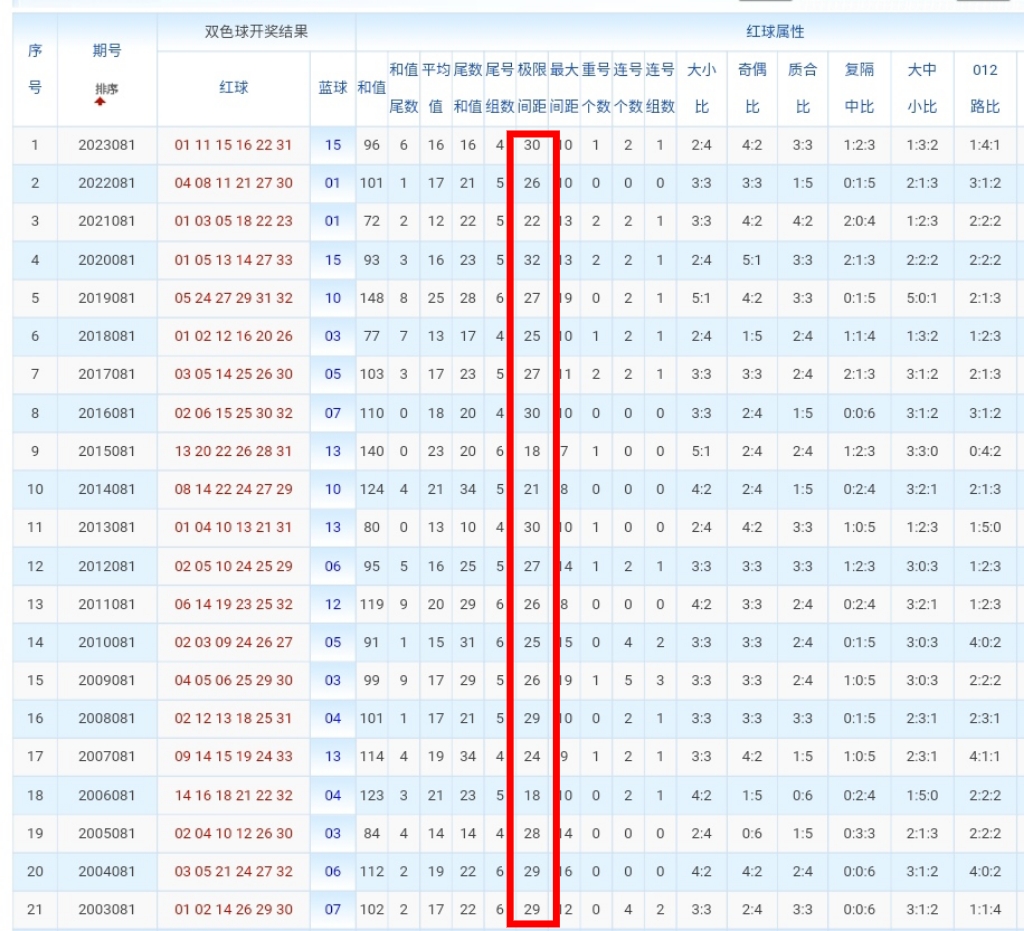This screenshot has width=1024, height=931.
Task: Click blue ball 10 in row 2014081
Action: pyautogui.click(x=333, y=488)
